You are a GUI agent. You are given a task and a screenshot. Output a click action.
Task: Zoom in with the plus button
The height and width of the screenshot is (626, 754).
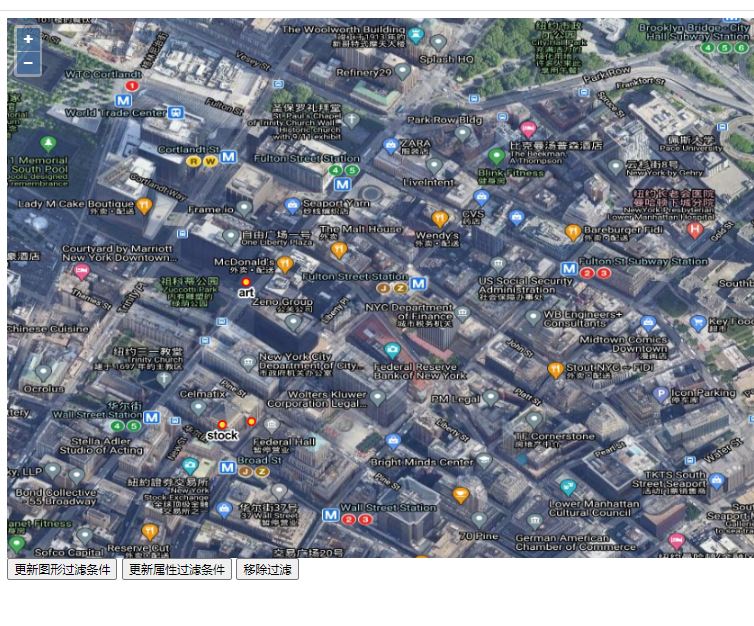(28, 39)
